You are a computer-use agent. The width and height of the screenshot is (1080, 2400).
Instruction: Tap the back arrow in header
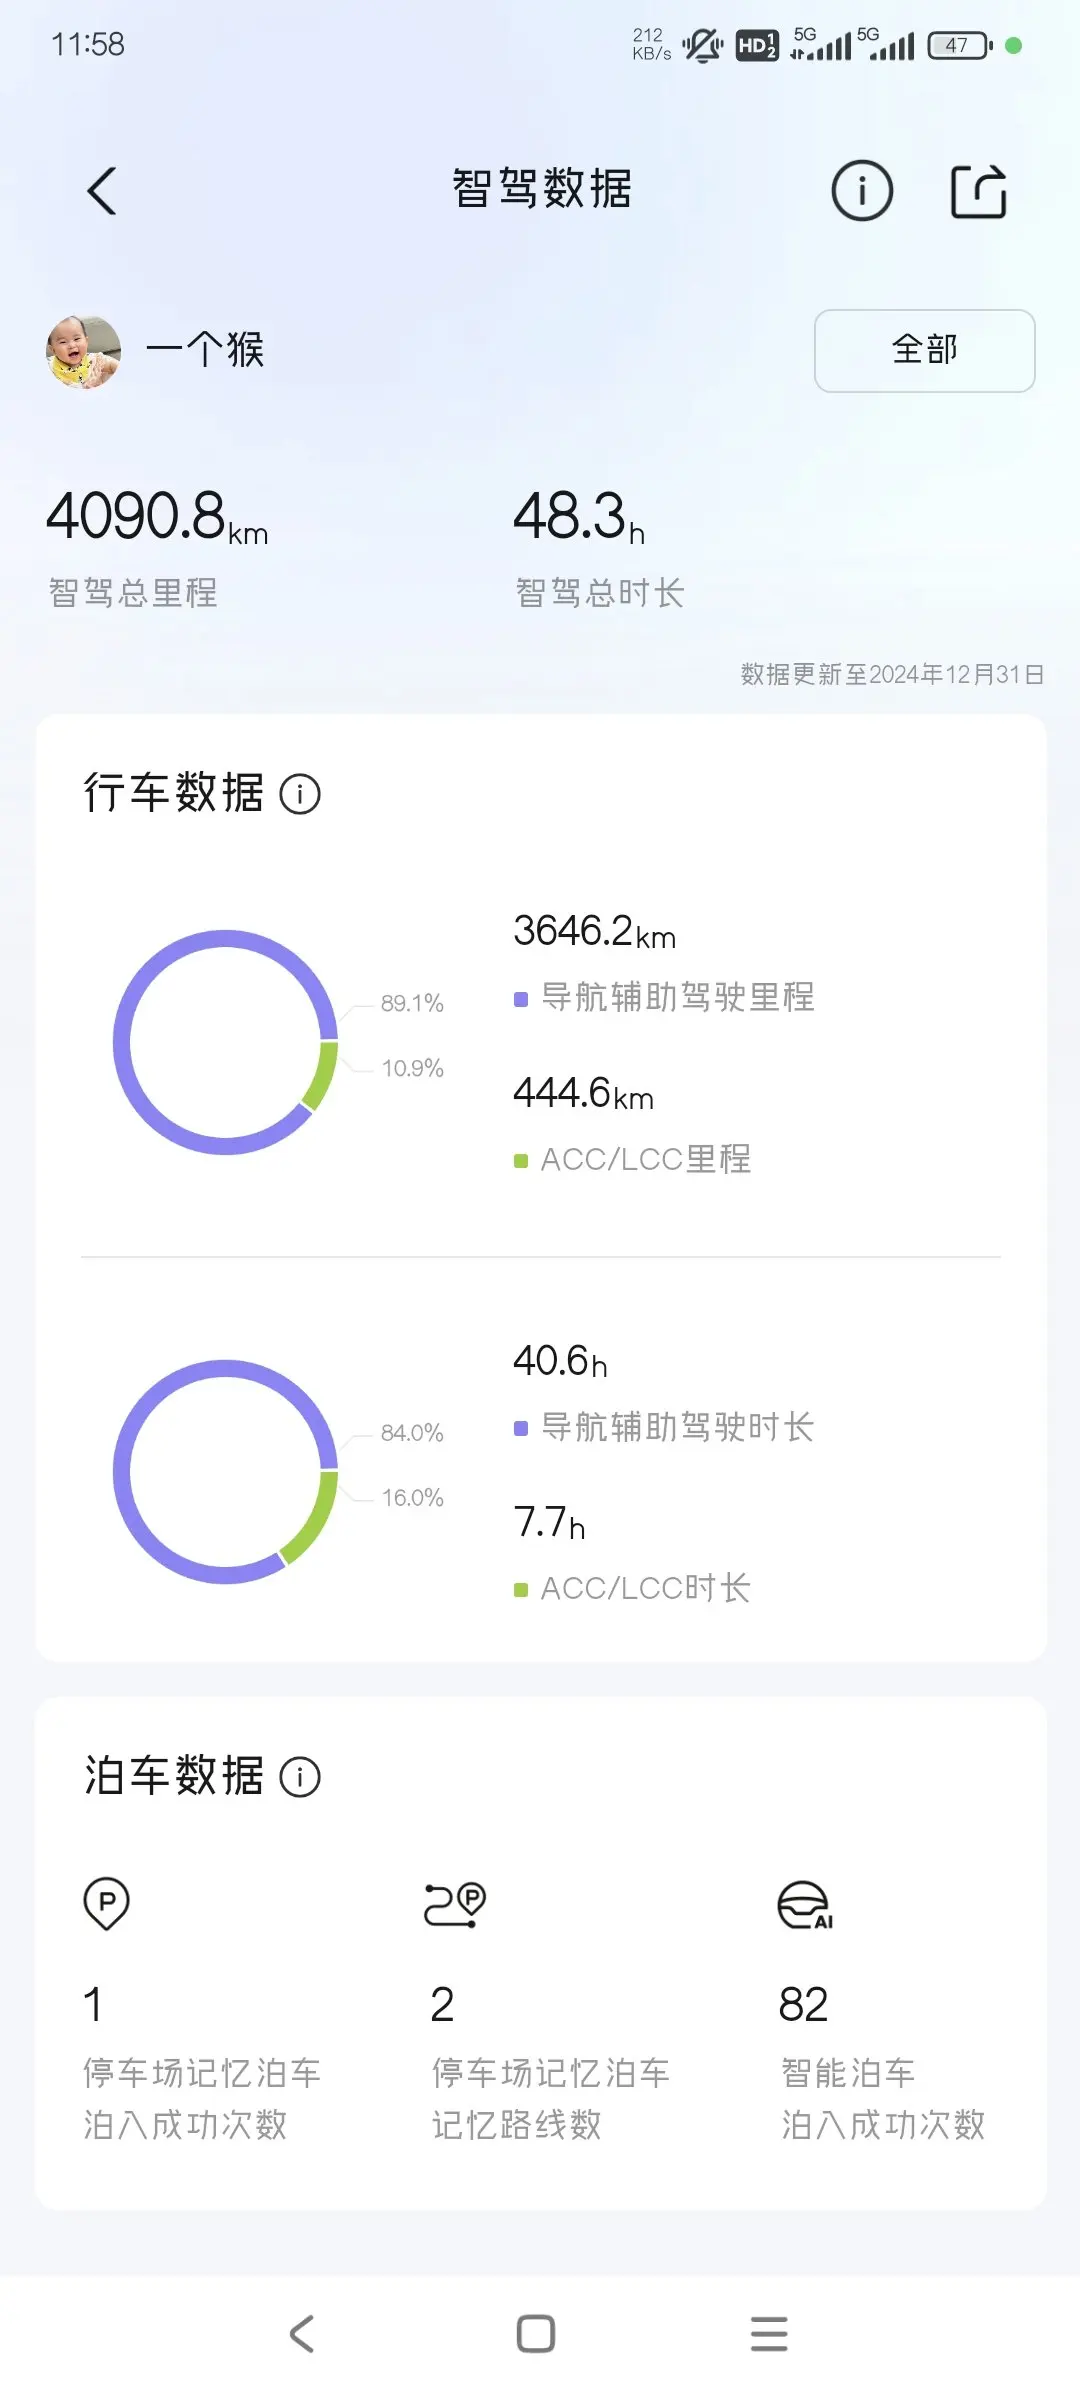(x=102, y=190)
